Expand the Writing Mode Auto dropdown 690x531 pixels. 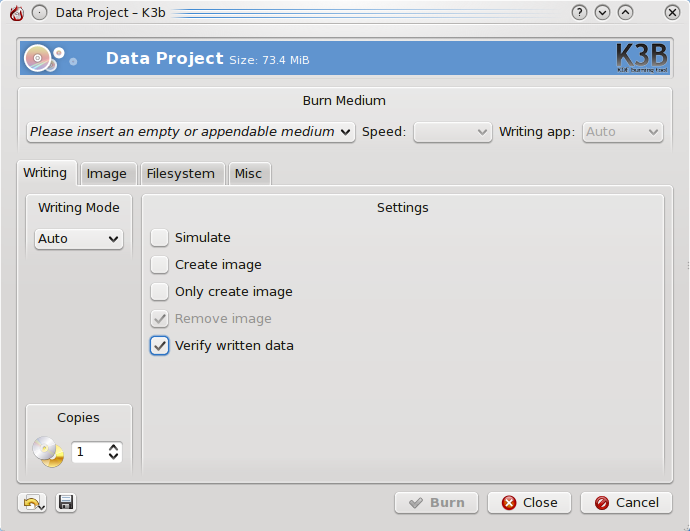(79, 239)
